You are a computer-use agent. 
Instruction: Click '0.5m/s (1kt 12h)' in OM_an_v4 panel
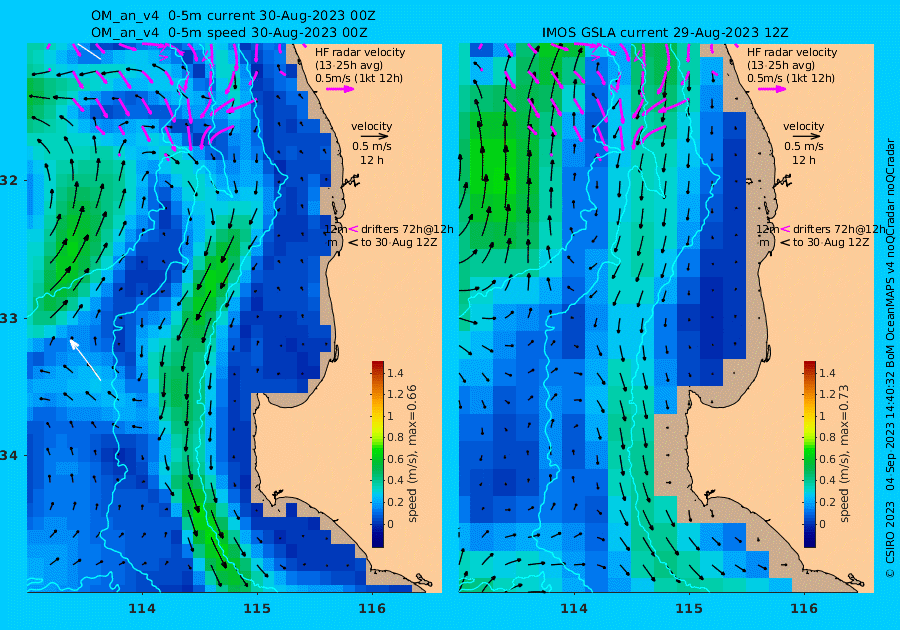(x=359, y=78)
